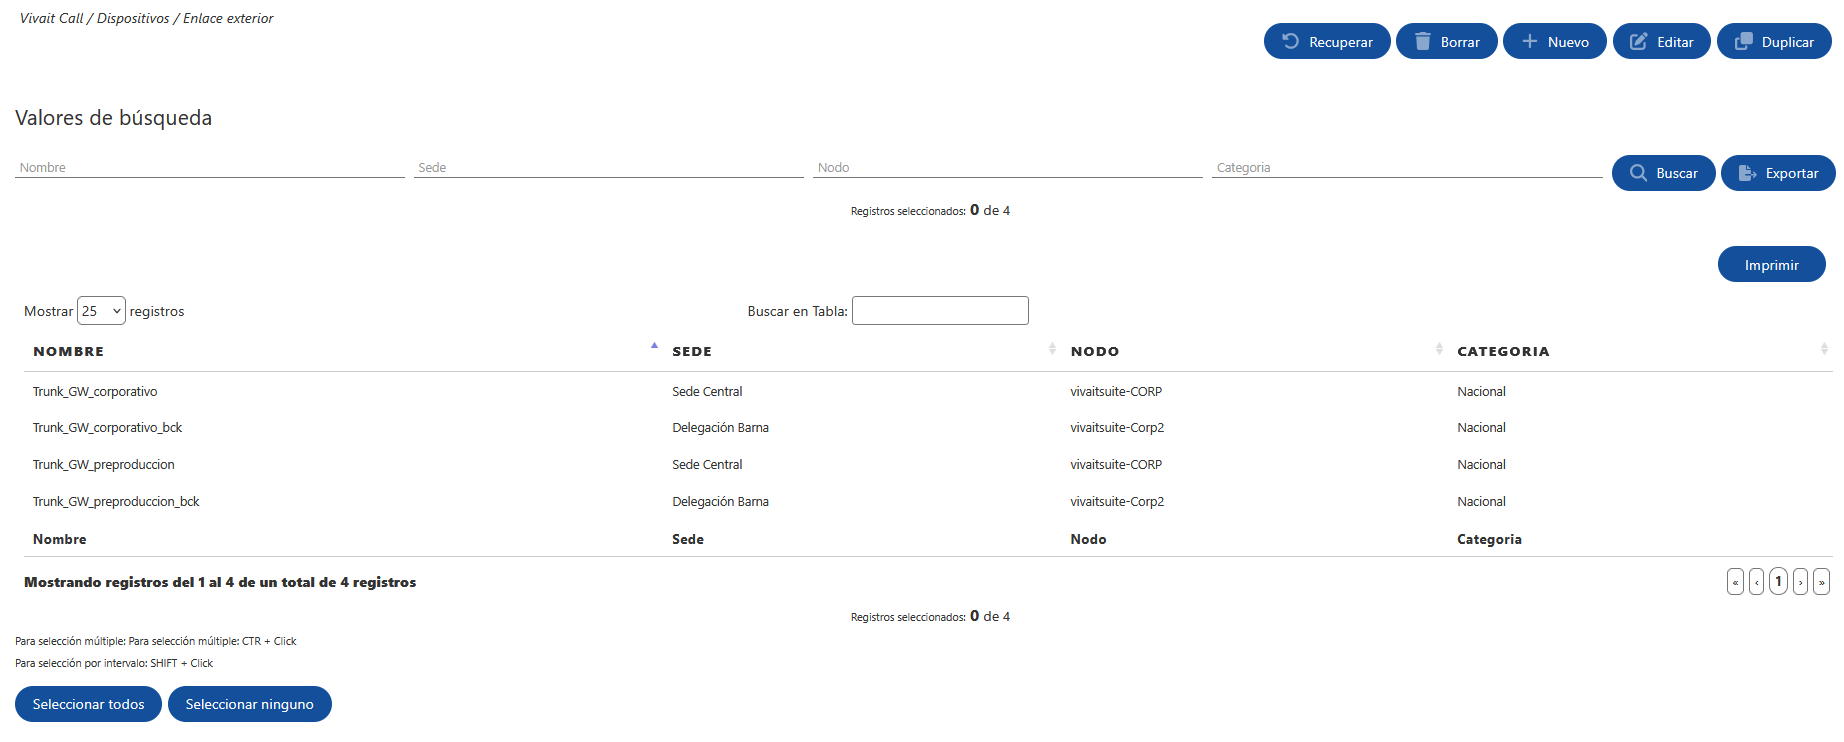Select the Trunk_GW_preproduccion_bck row

point(928,501)
